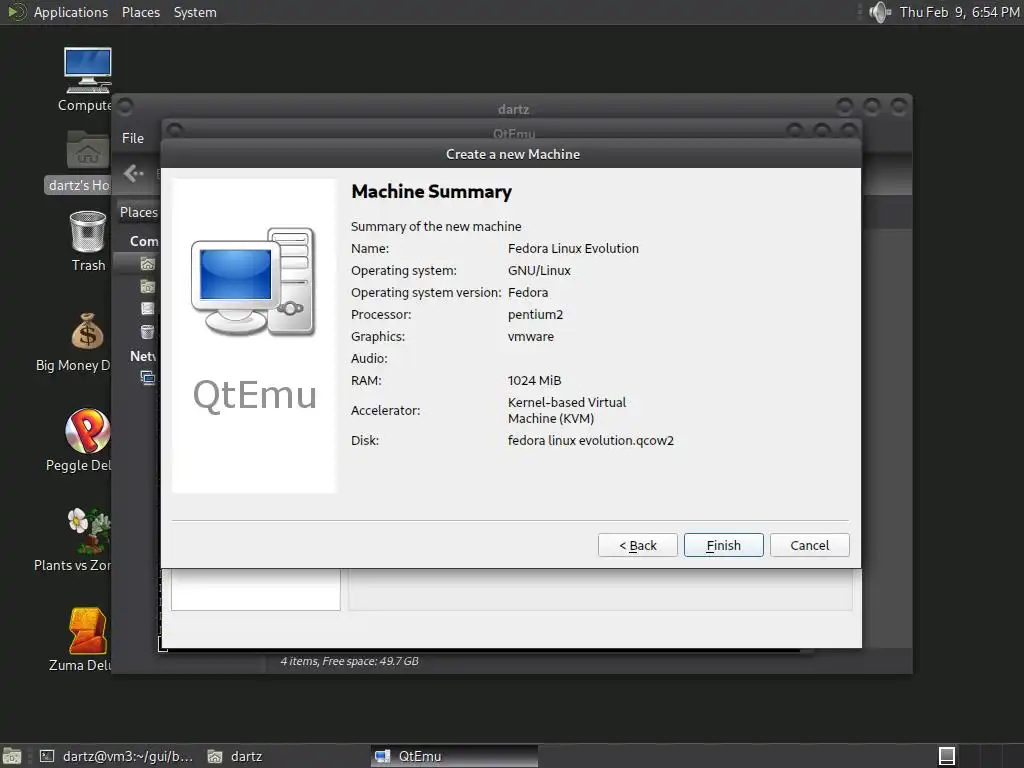
Task: Click the 'Fedora' operating system version value
Action: pyautogui.click(x=528, y=293)
